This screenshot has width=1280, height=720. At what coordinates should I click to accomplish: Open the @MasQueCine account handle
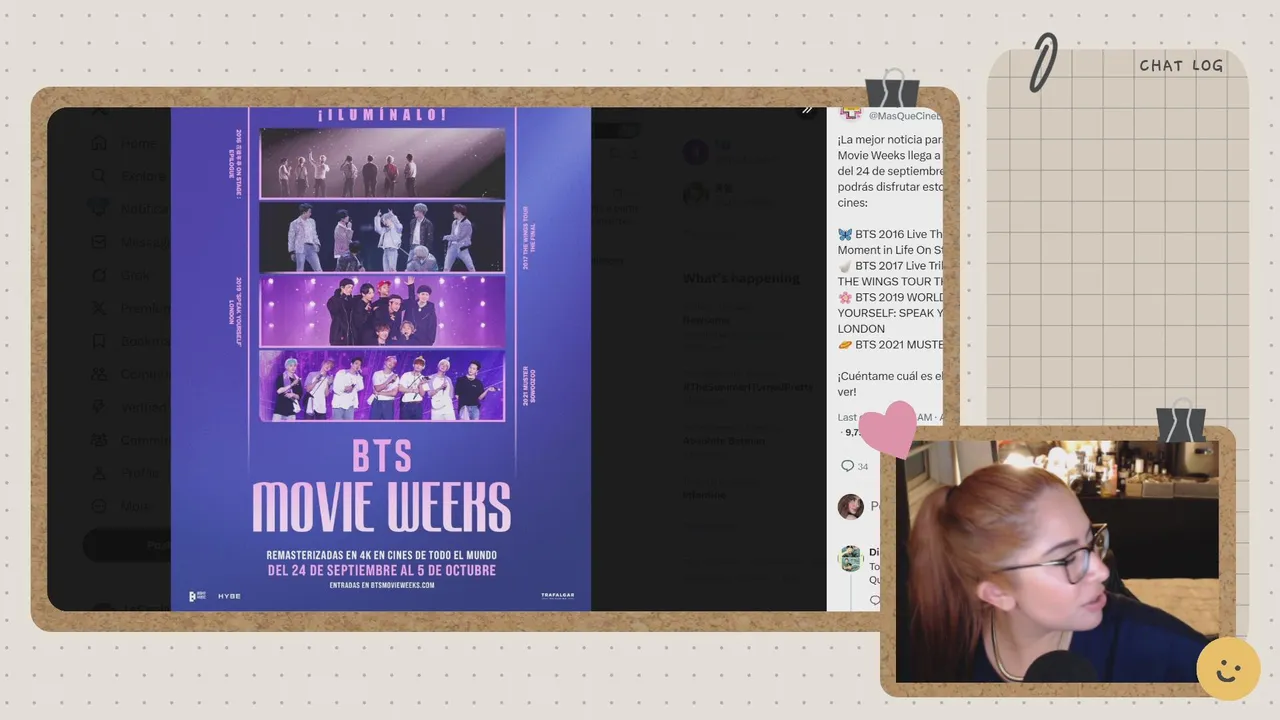click(905, 117)
